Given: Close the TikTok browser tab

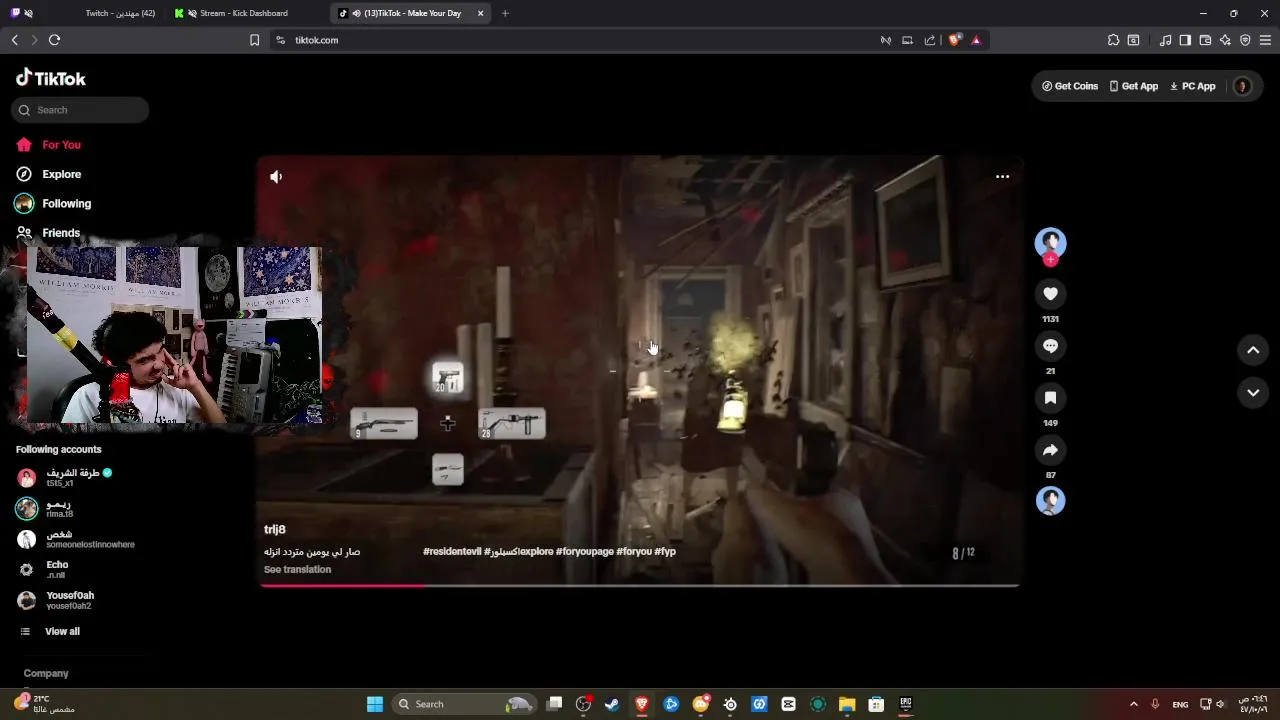Looking at the screenshot, I should click(481, 13).
